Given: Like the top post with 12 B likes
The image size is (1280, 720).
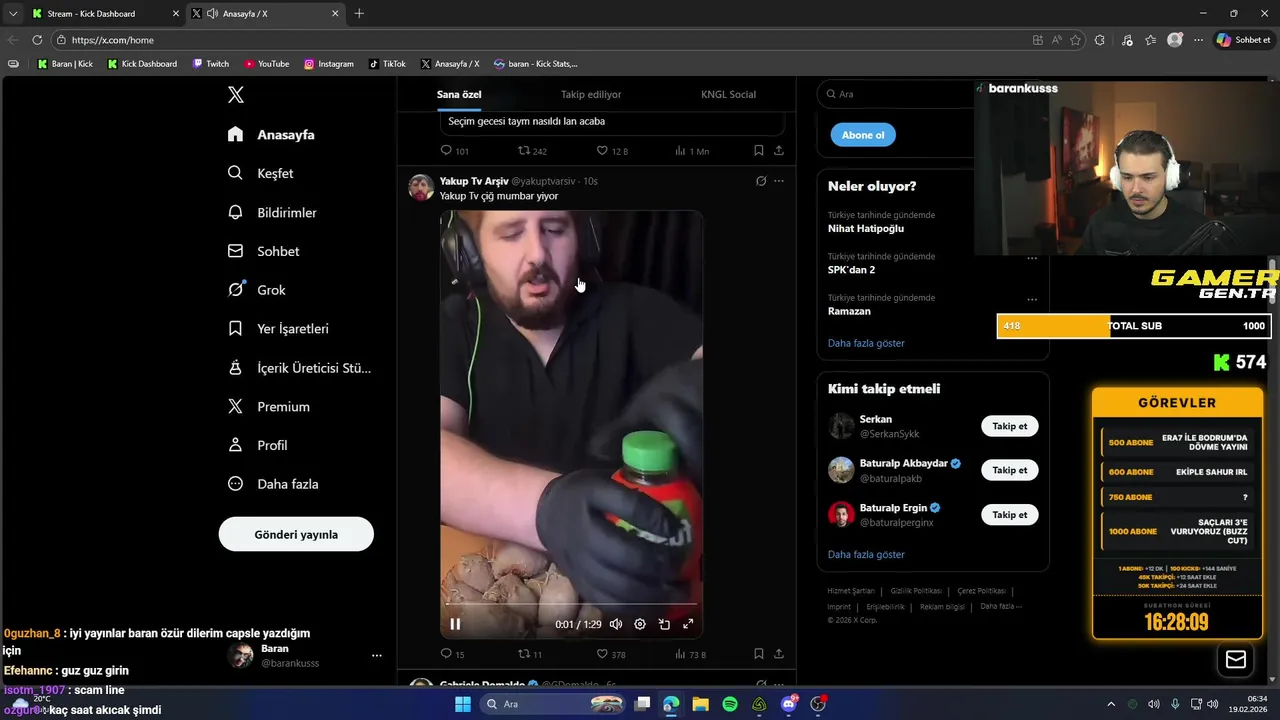Looking at the screenshot, I should (x=602, y=151).
